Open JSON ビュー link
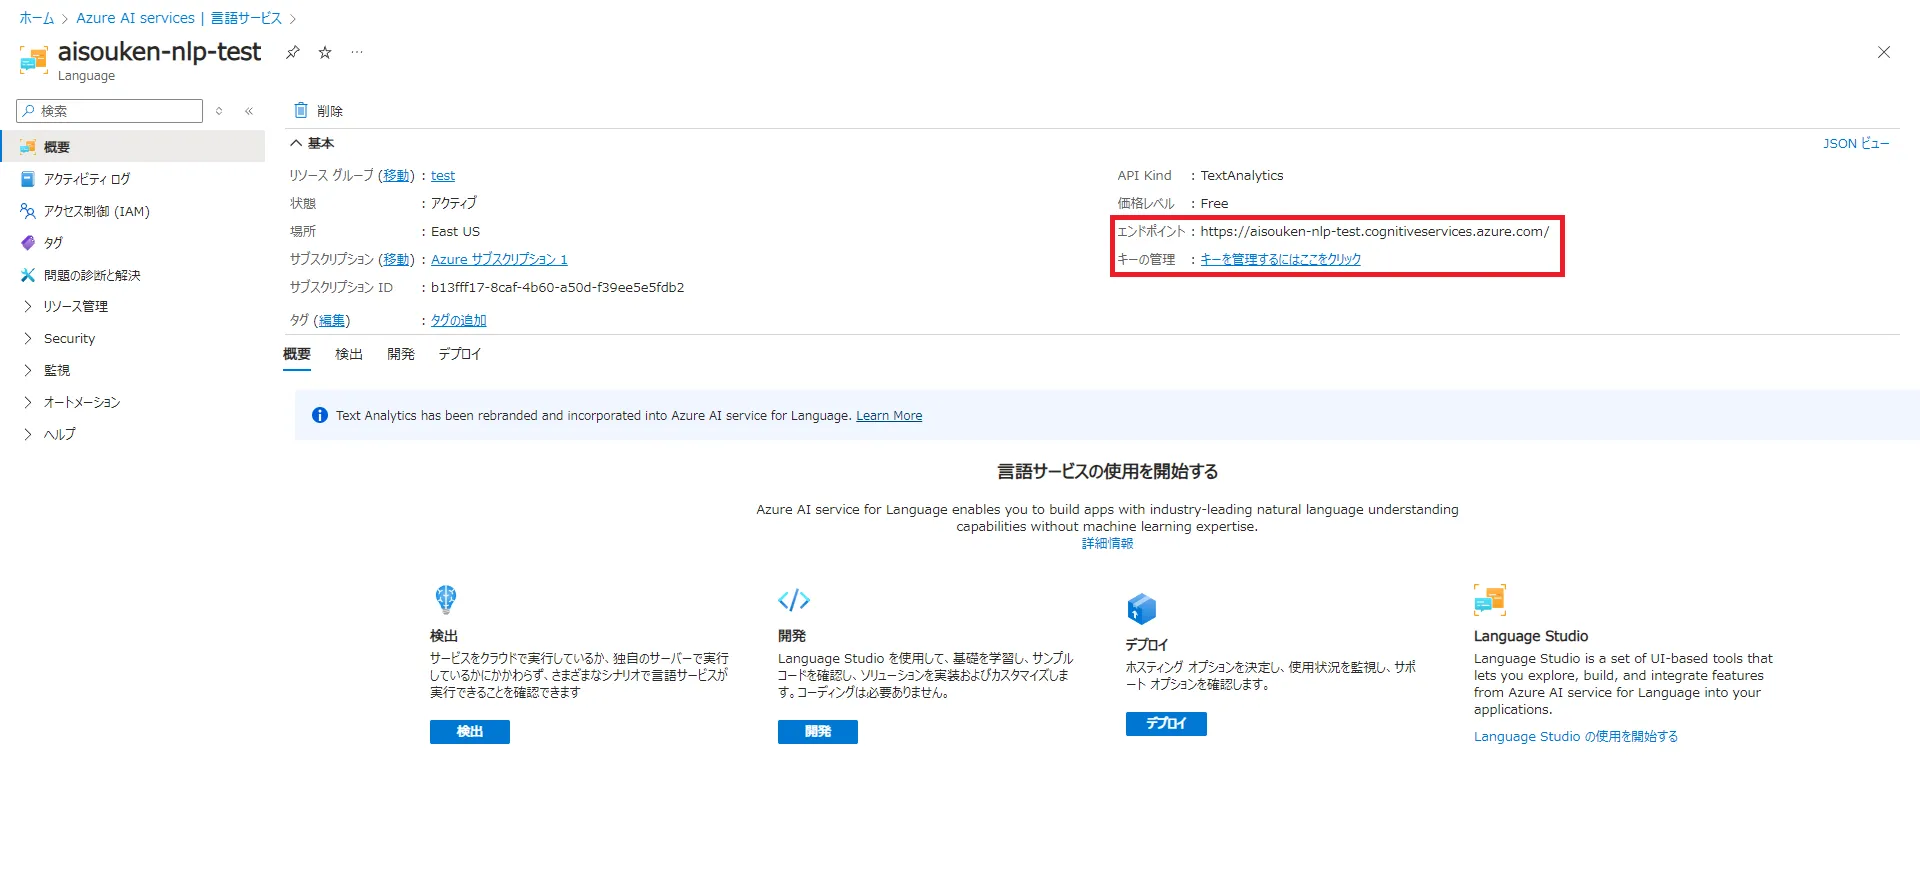1920x890 pixels. tap(1856, 143)
